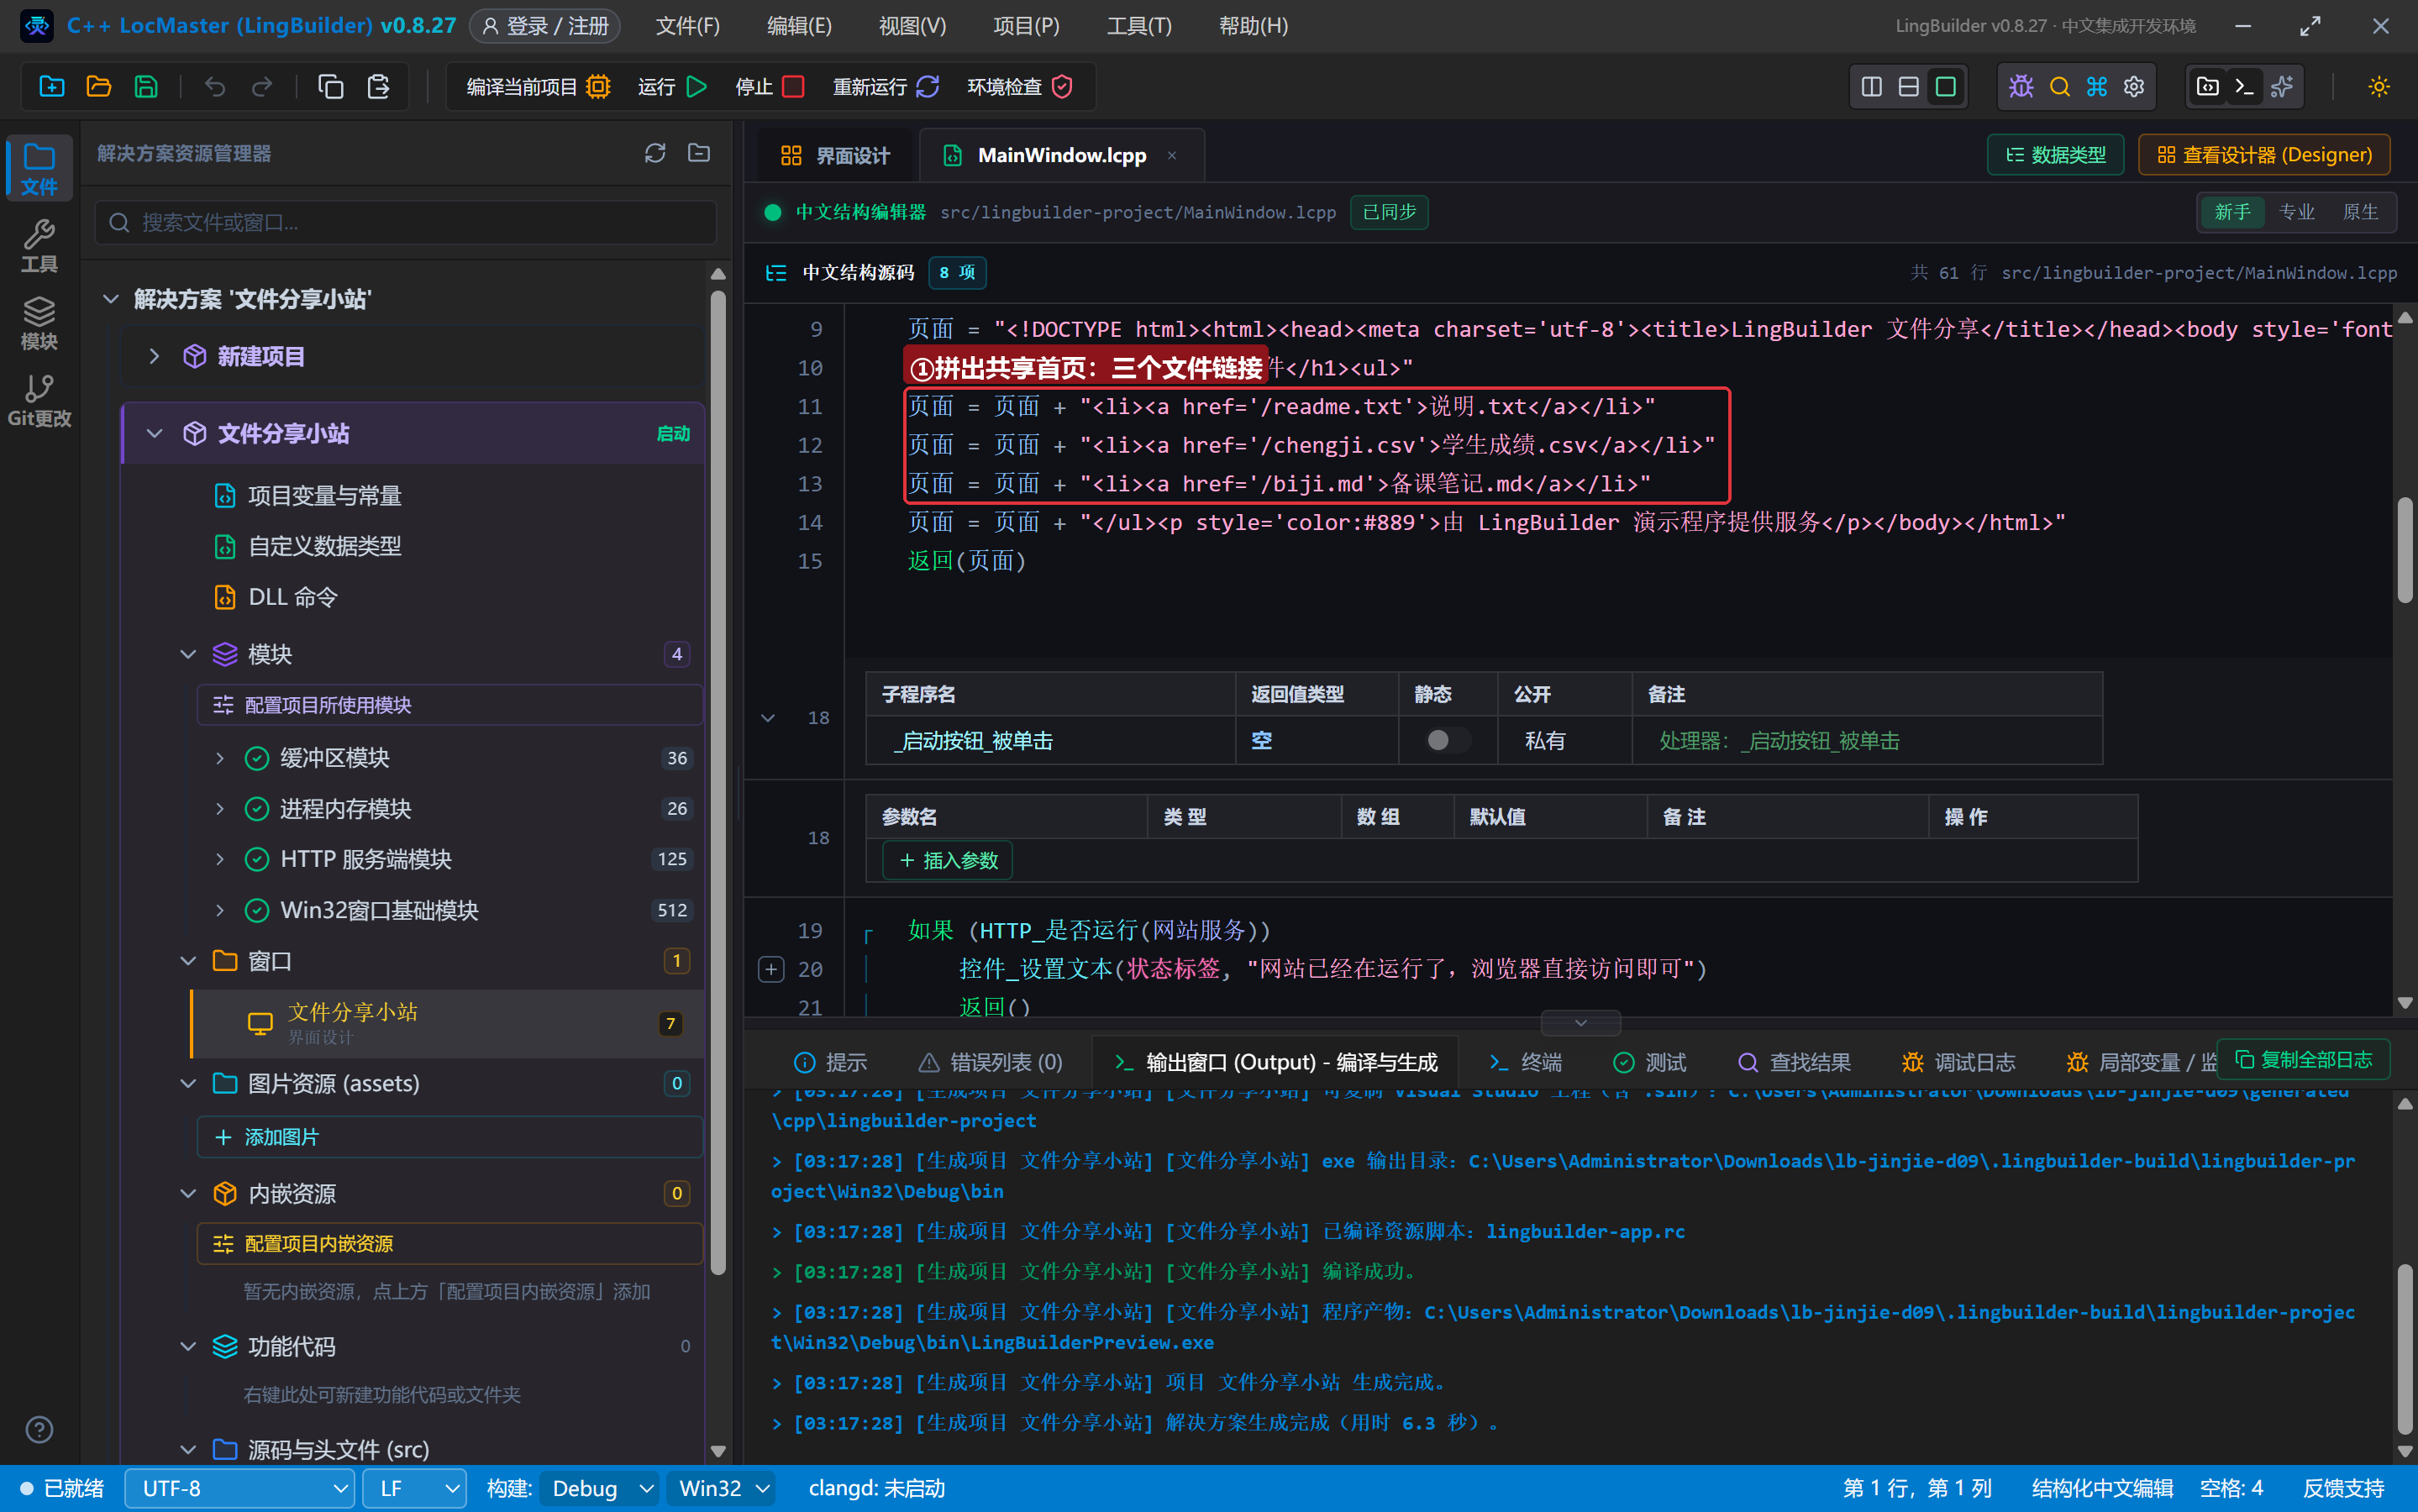Switch editor mode to 专业
This screenshot has width=2418, height=1512.
click(2296, 212)
